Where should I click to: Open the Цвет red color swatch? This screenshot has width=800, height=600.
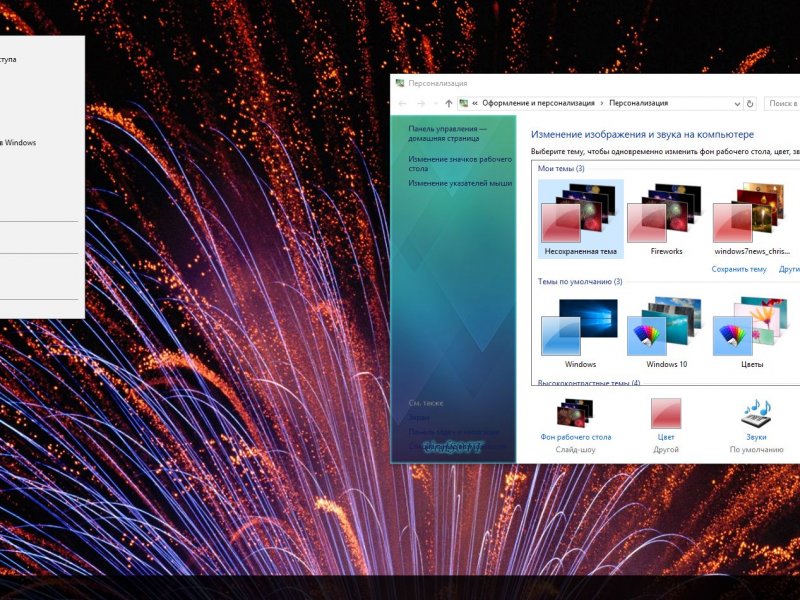pos(666,413)
